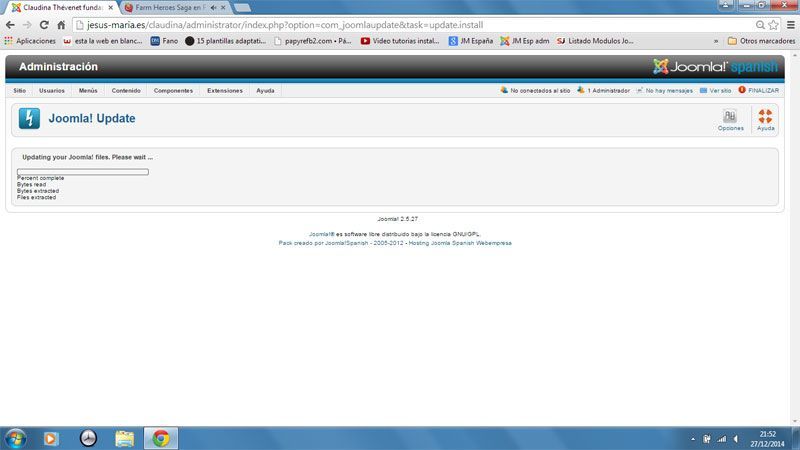Click the network signal tray icon

721,439
